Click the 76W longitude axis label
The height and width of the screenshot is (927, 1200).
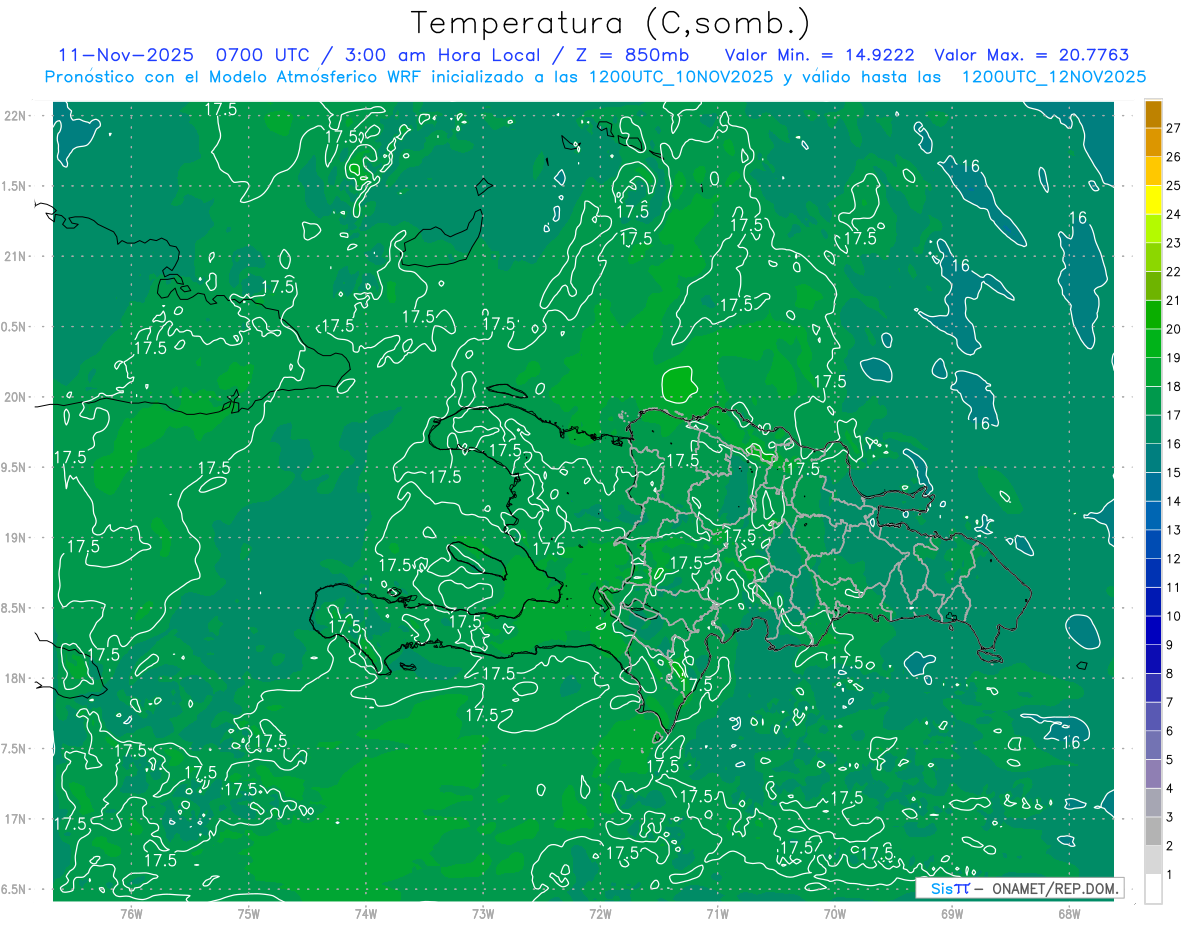pos(131,914)
